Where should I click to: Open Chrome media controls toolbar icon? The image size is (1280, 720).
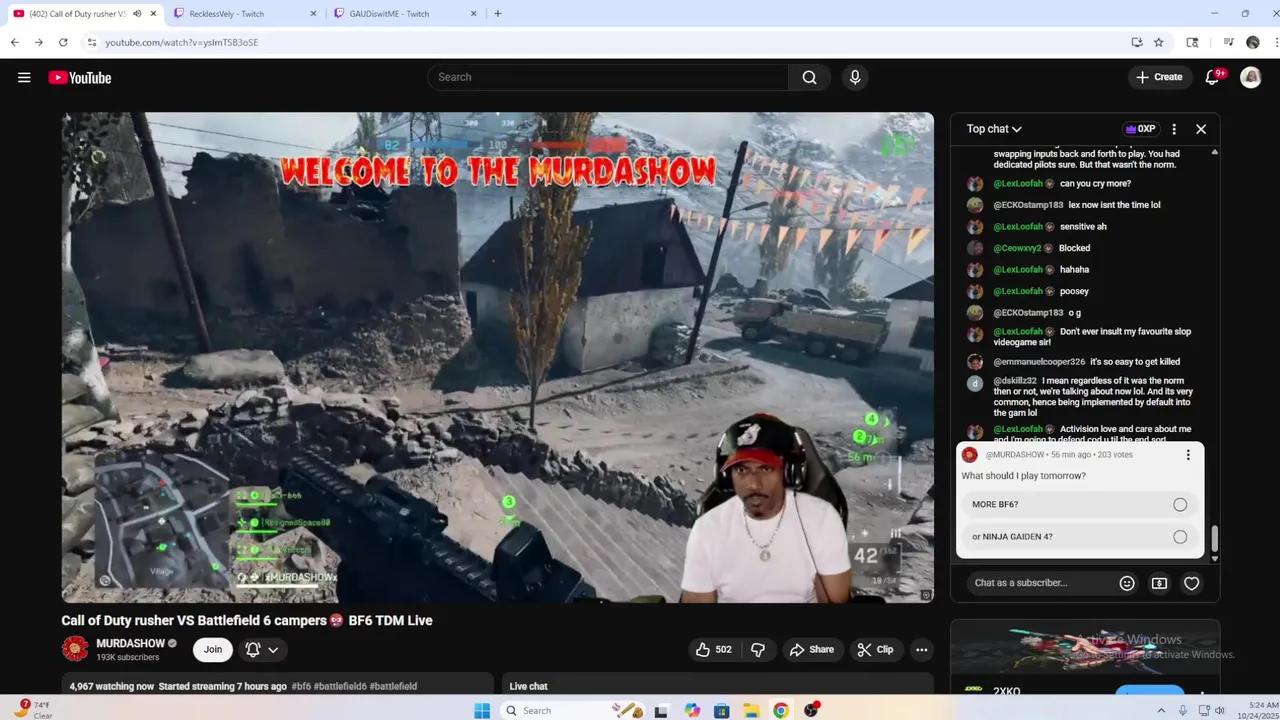coord(1229,42)
